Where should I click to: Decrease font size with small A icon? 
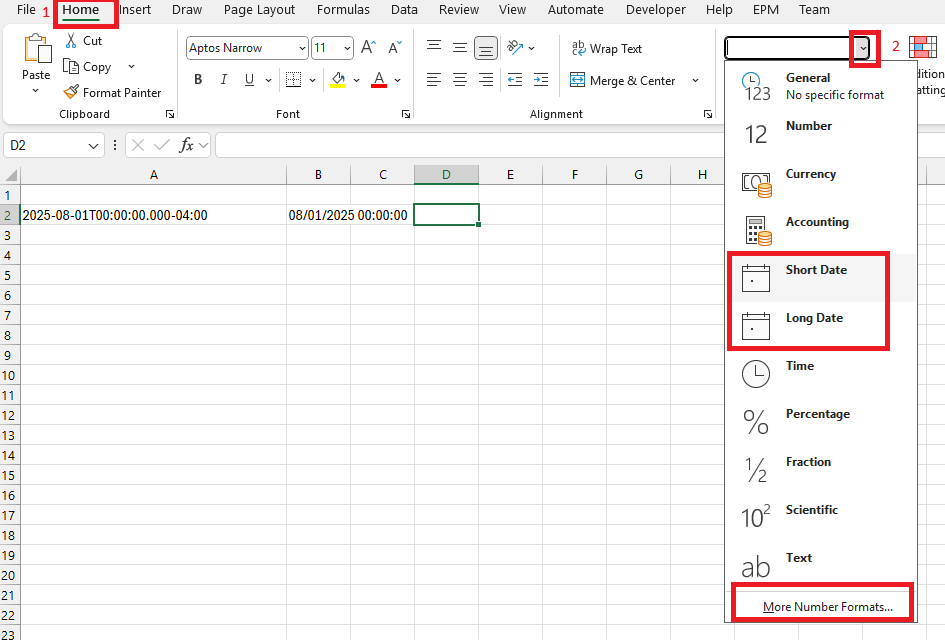click(x=395, y=48)
